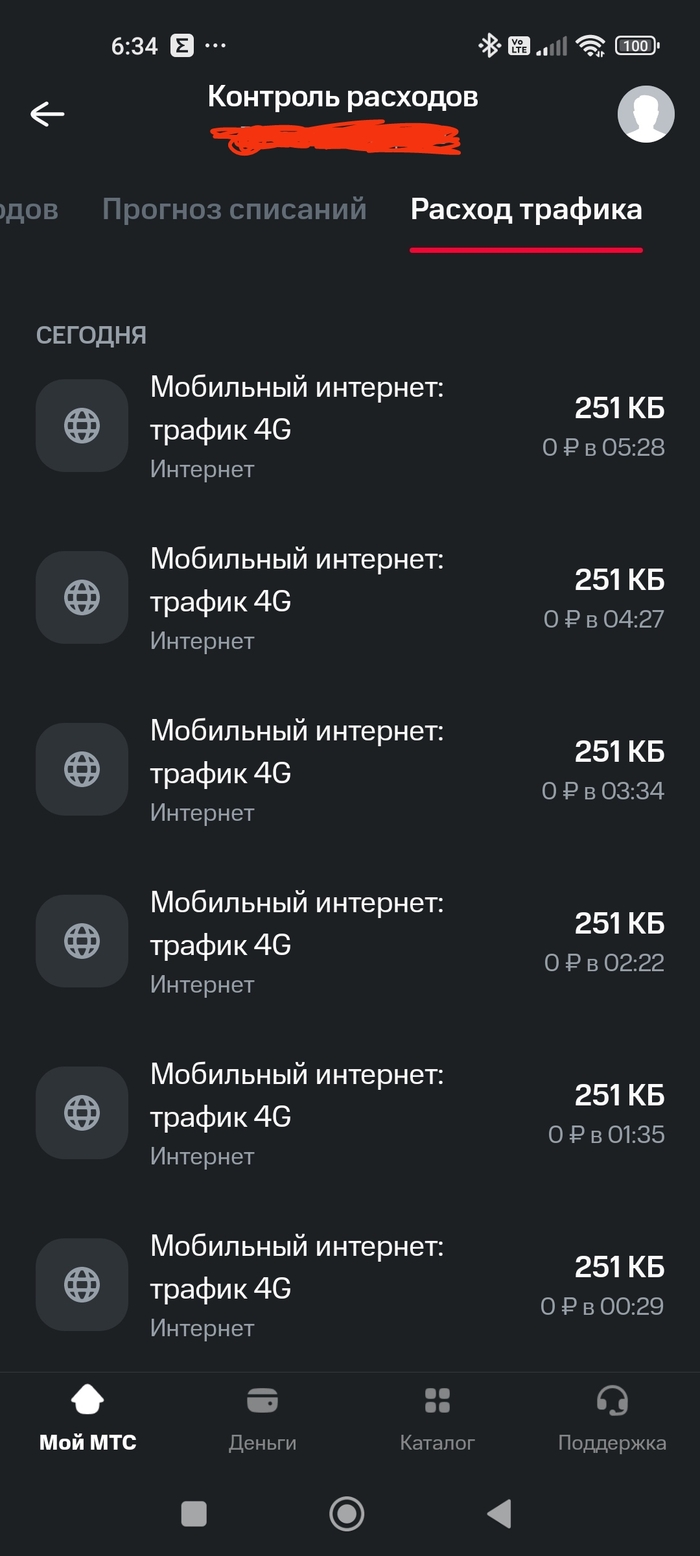Switch to Прогноз списаний tab
The height and width of the screenshot is (1556, 700).
(234, 210)
